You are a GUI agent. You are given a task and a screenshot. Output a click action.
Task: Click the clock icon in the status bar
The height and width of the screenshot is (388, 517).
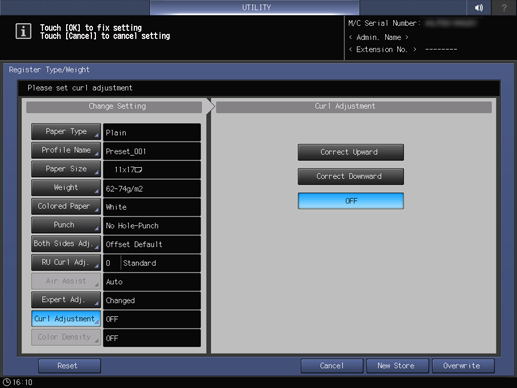coord(7,382)
